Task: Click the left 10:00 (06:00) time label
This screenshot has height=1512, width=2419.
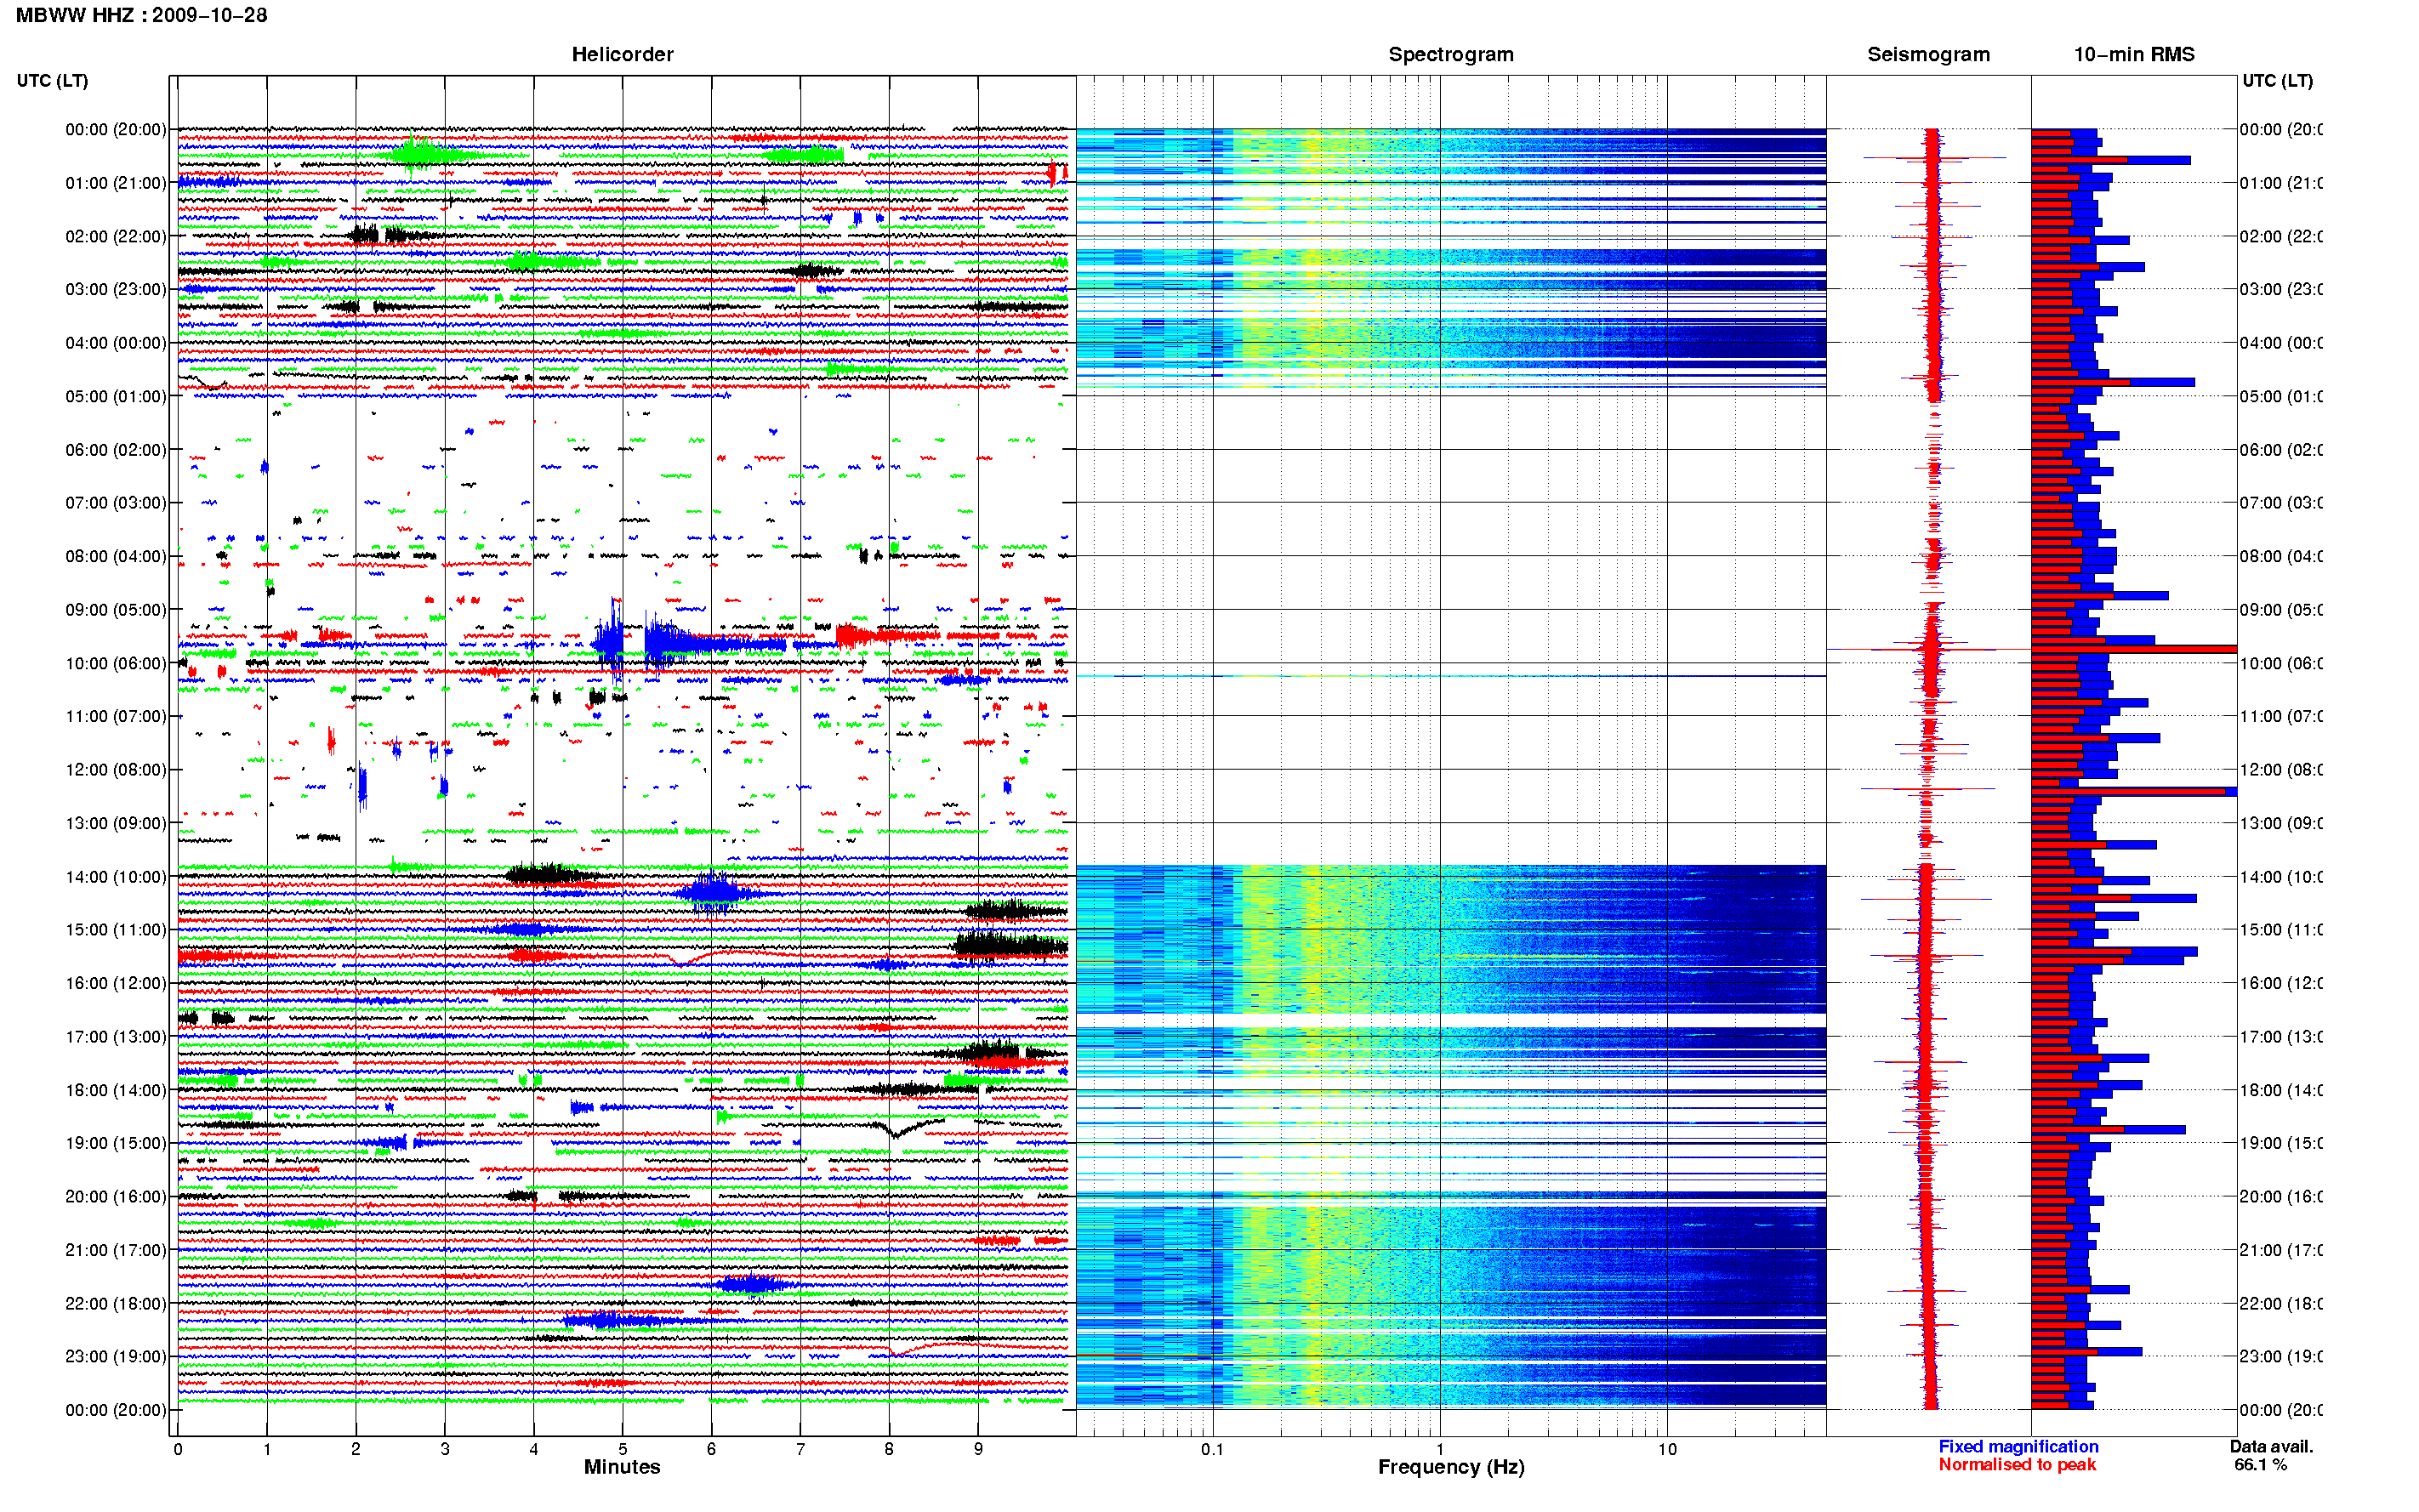Action: 116,663
